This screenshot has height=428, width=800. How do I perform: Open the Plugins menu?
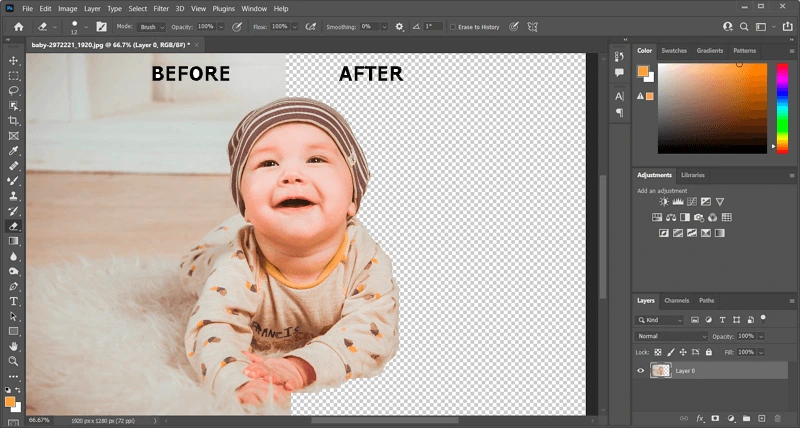(x=223, y=9)
